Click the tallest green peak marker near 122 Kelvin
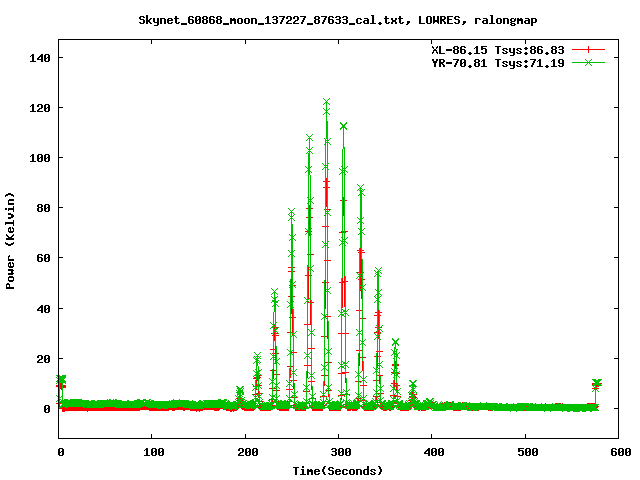 [326, 102]
